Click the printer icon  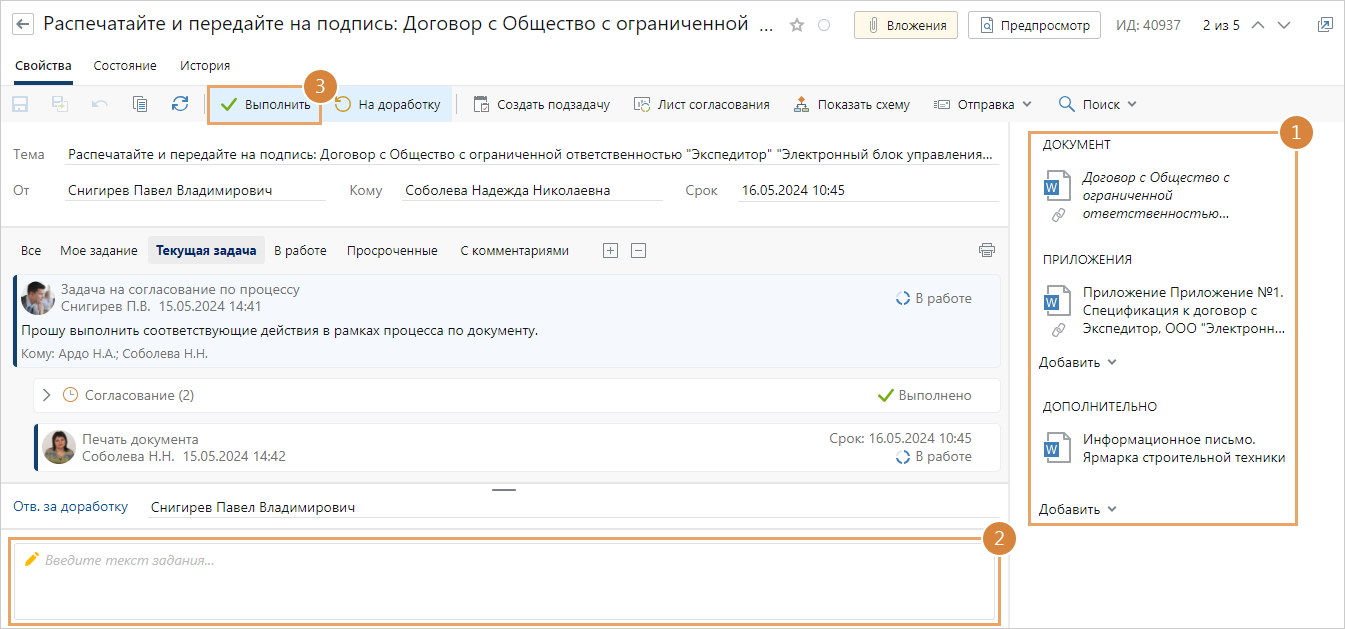tap(987, 250)
